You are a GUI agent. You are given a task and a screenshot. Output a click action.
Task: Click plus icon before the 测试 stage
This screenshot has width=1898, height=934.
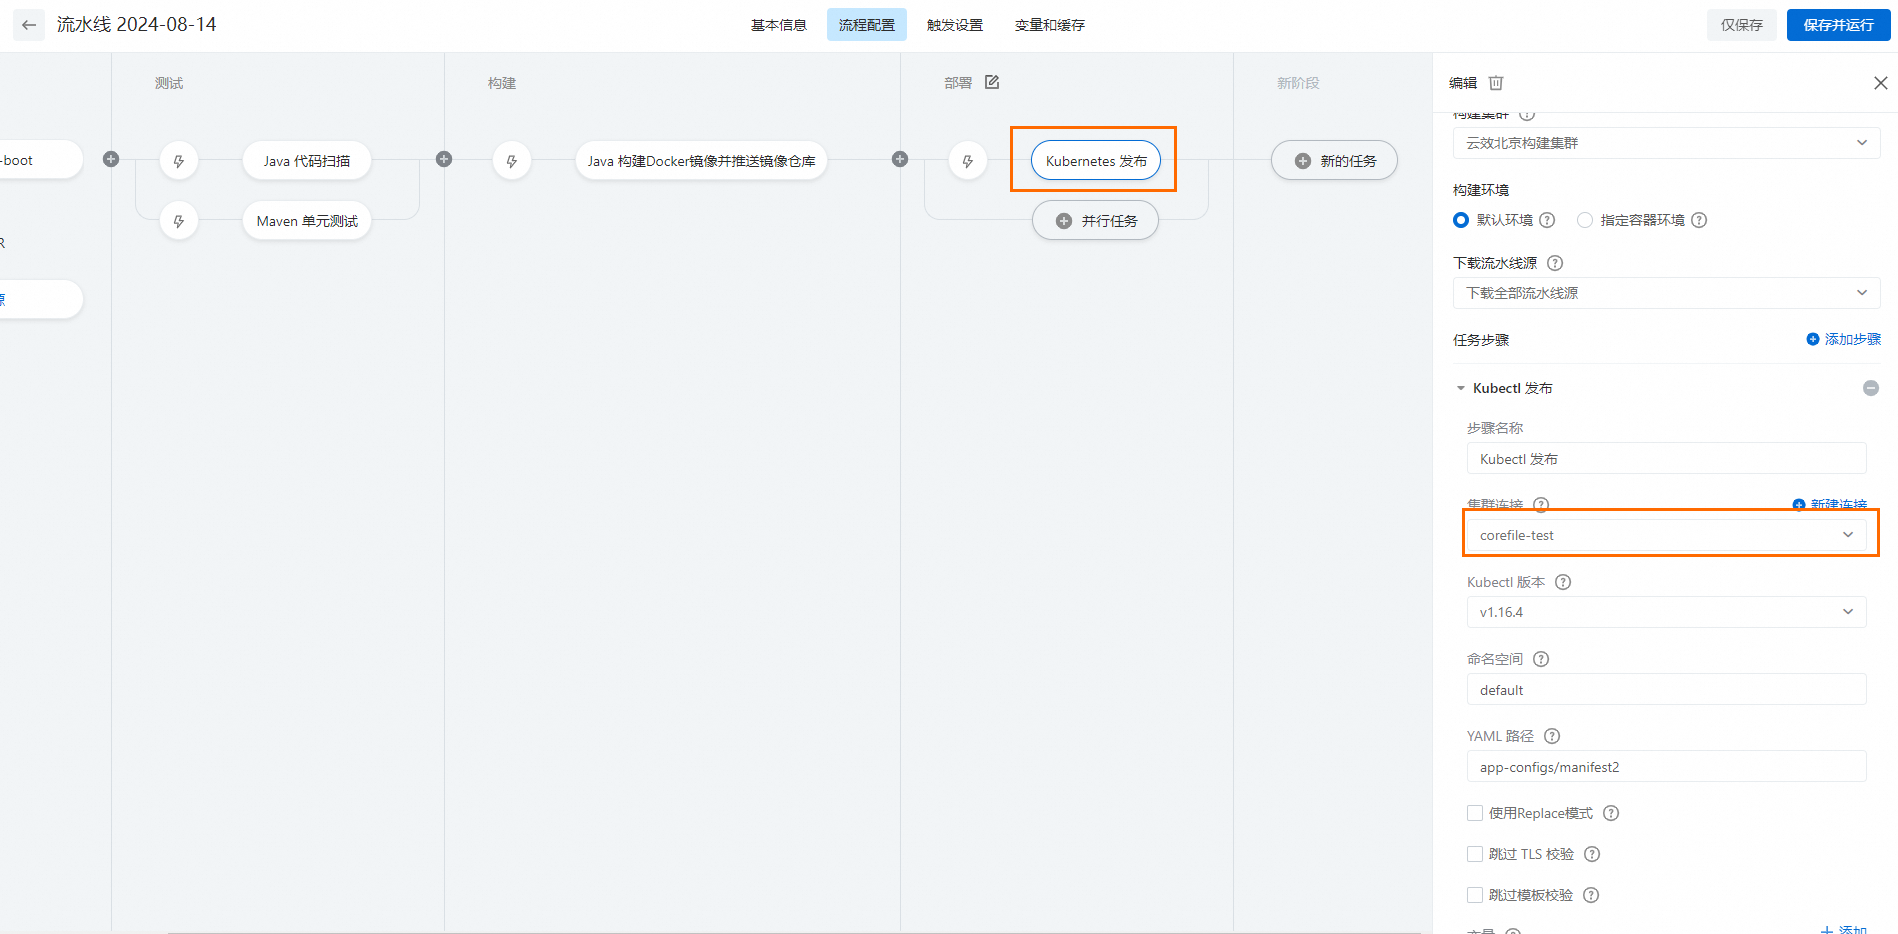[111, 159]
